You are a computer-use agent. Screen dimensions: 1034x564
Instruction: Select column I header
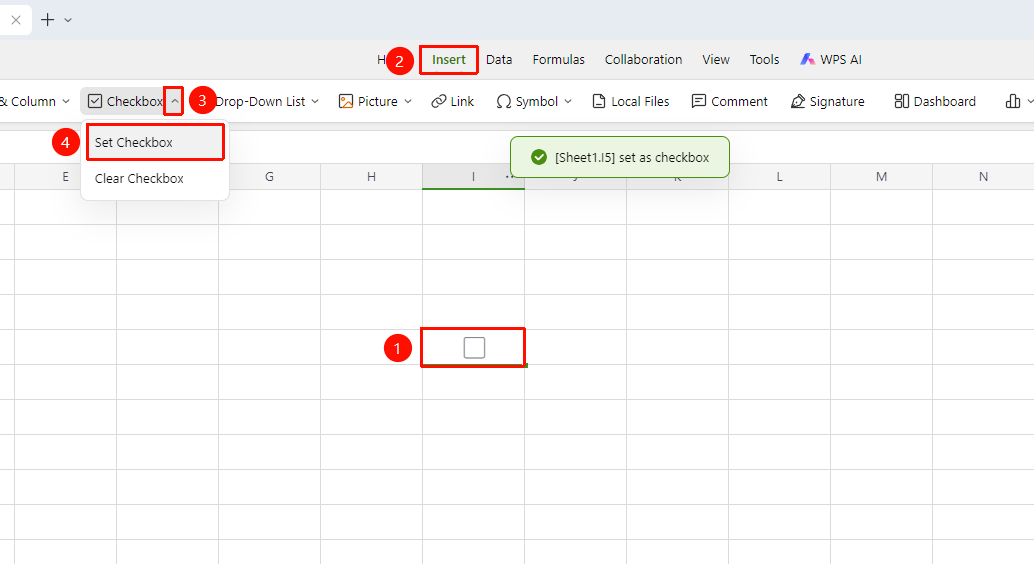pyautogui.click(x=473, y=177)
